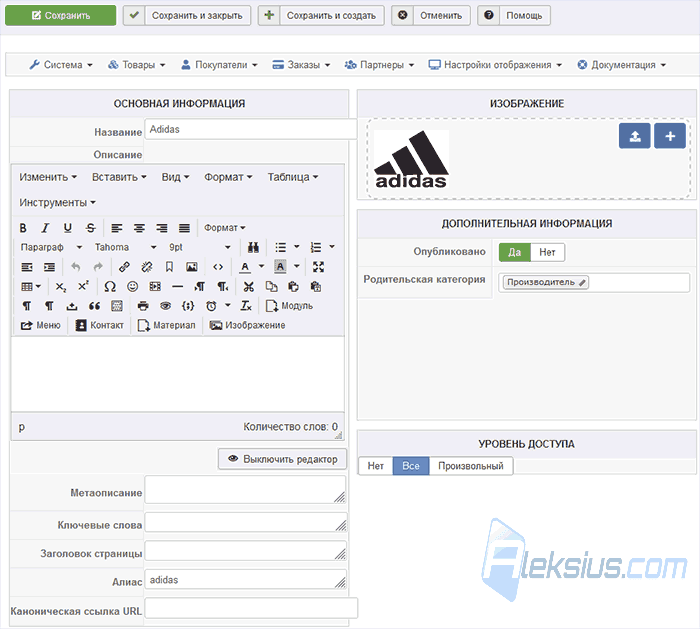Insert an anchor bookmark
The image size is (700, 629).
point(169,267)
